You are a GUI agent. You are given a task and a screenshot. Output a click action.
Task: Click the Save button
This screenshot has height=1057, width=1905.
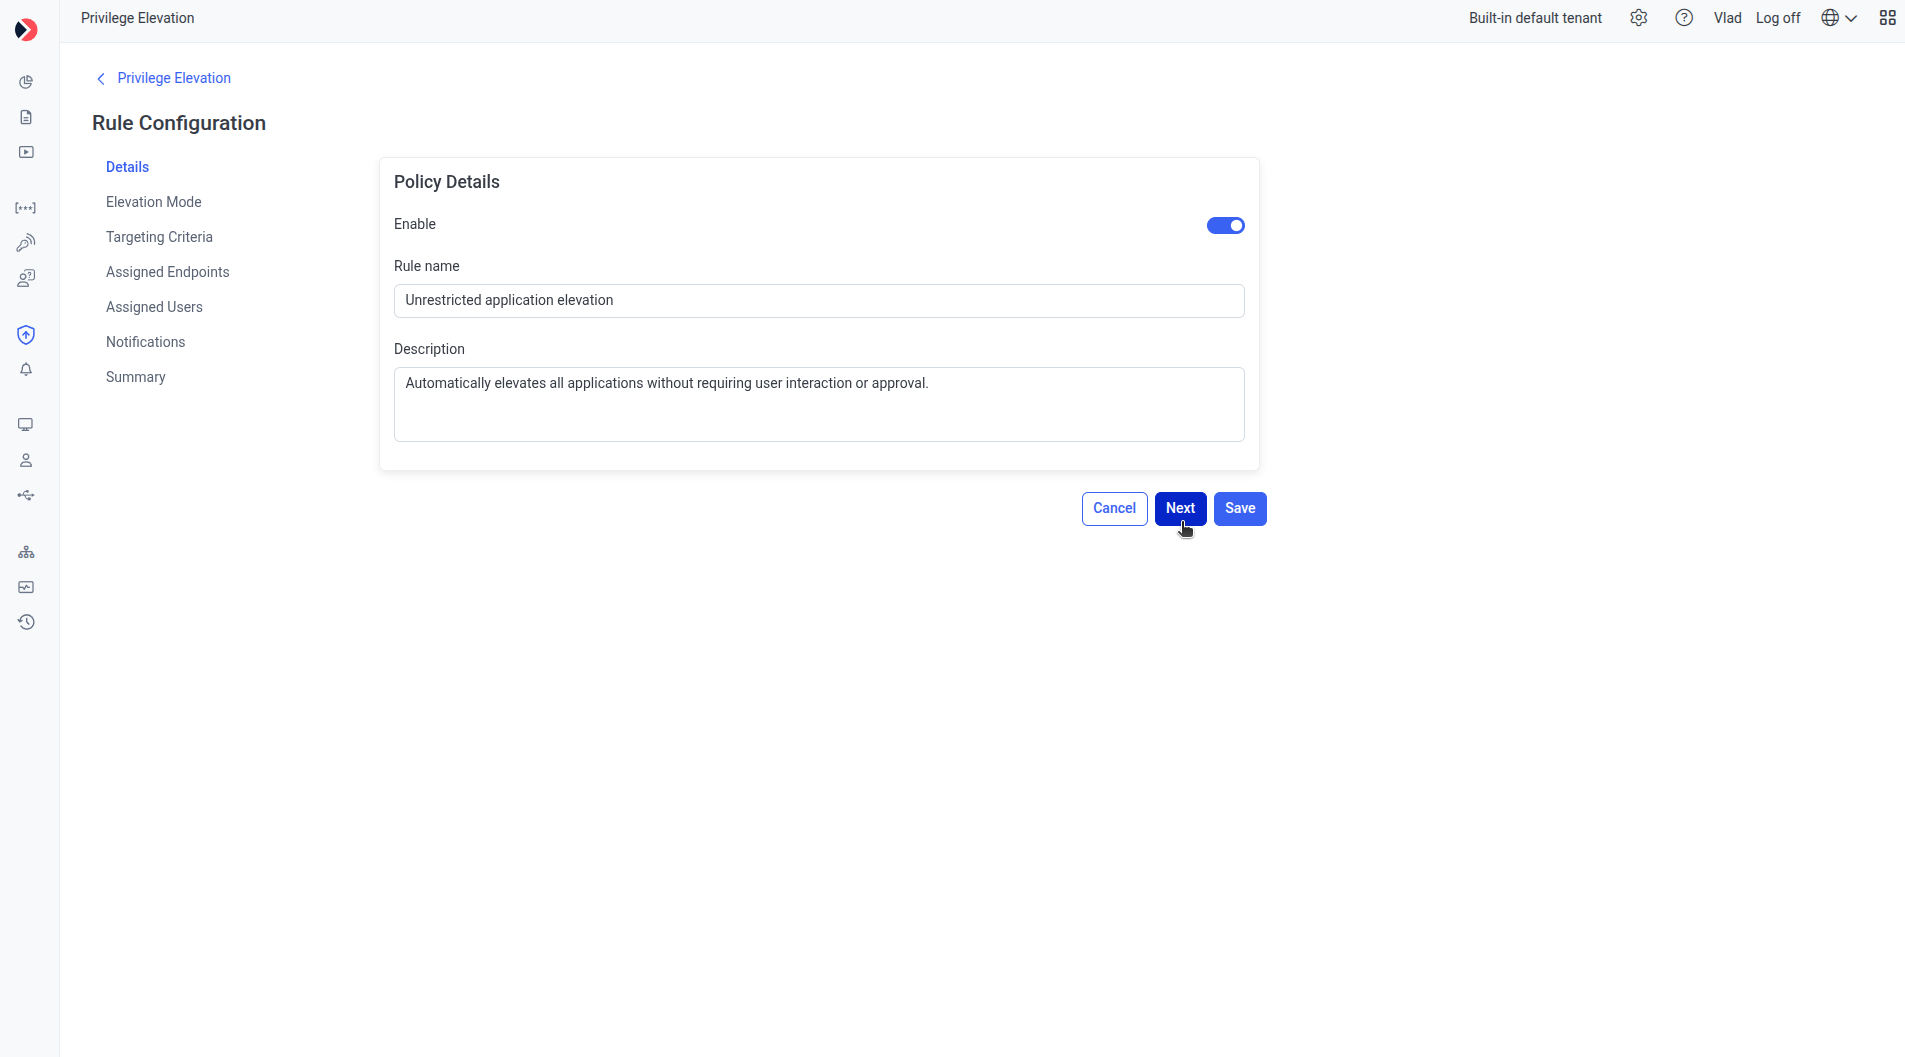pos(1240,509)
